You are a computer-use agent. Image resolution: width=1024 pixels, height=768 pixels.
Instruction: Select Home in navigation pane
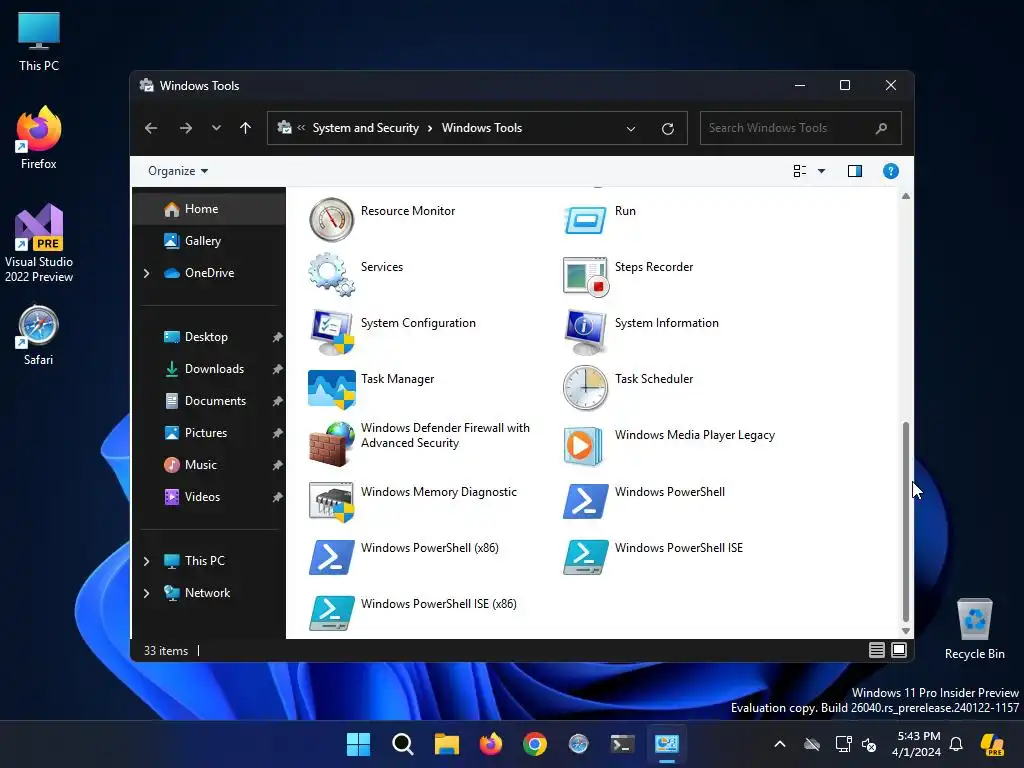coord(209,209)
